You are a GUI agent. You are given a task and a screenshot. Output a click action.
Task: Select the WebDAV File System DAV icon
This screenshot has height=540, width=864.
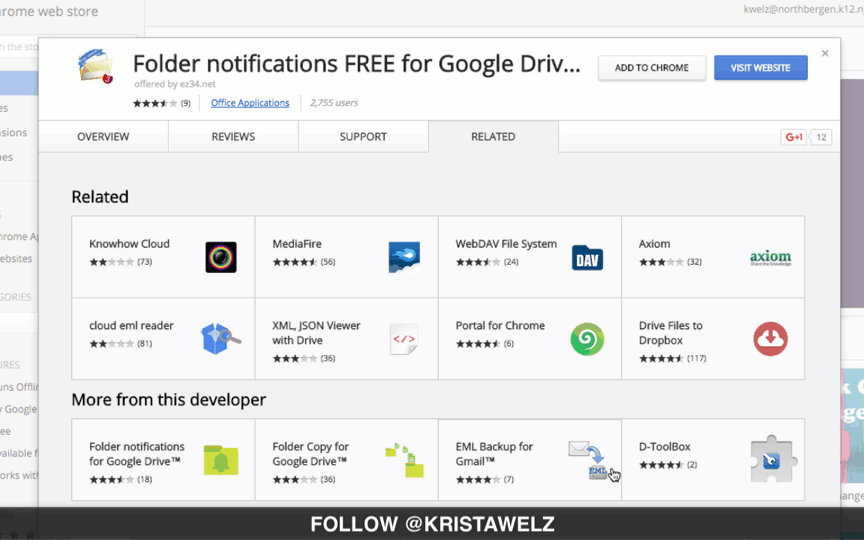click(x=587, y=257)
